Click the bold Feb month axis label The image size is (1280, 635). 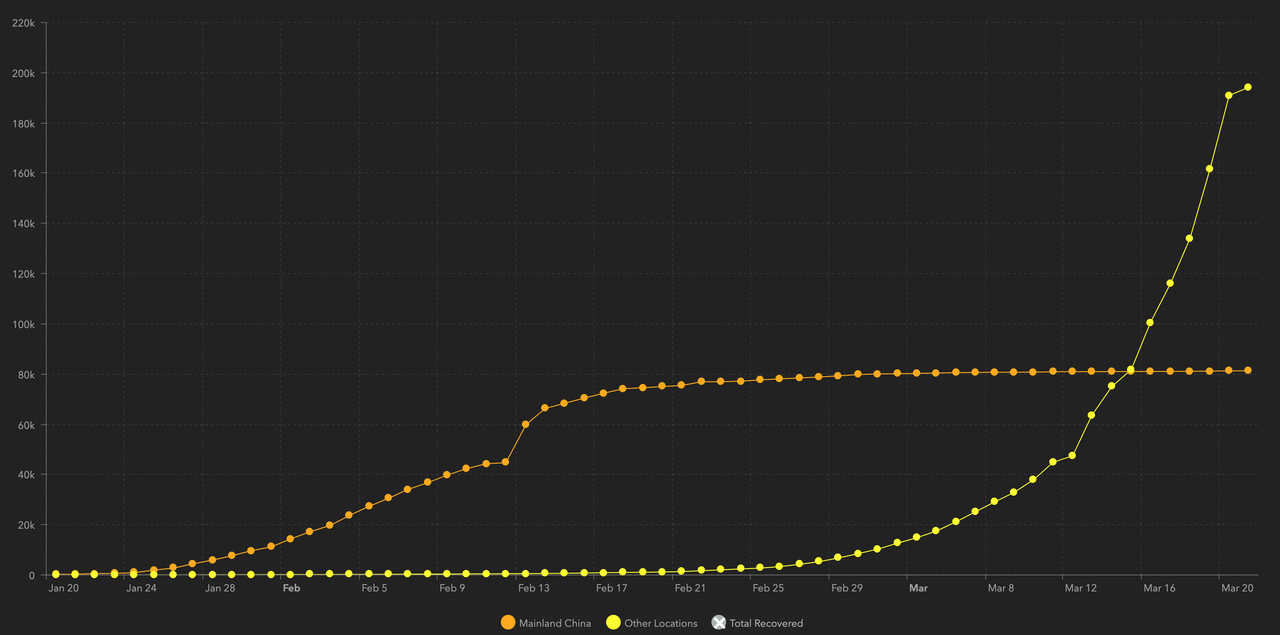click(292, 589)
